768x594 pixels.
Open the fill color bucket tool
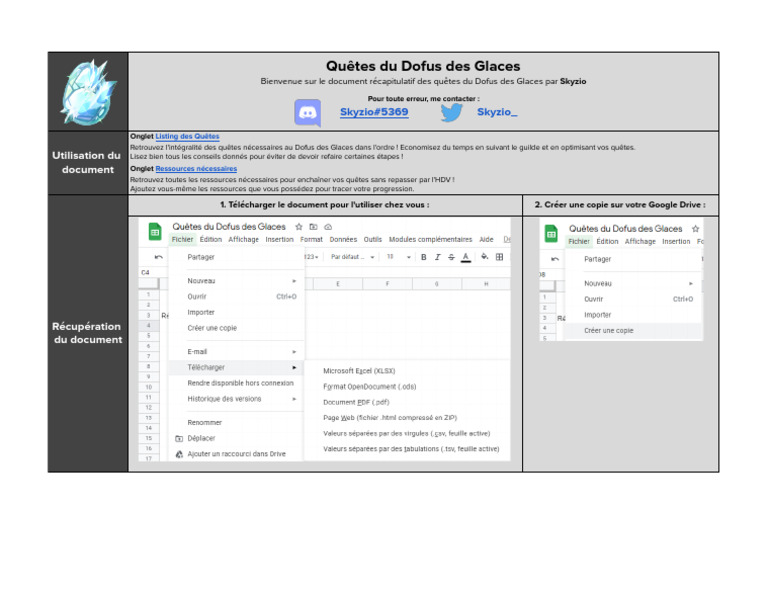[x=484, y=256]
